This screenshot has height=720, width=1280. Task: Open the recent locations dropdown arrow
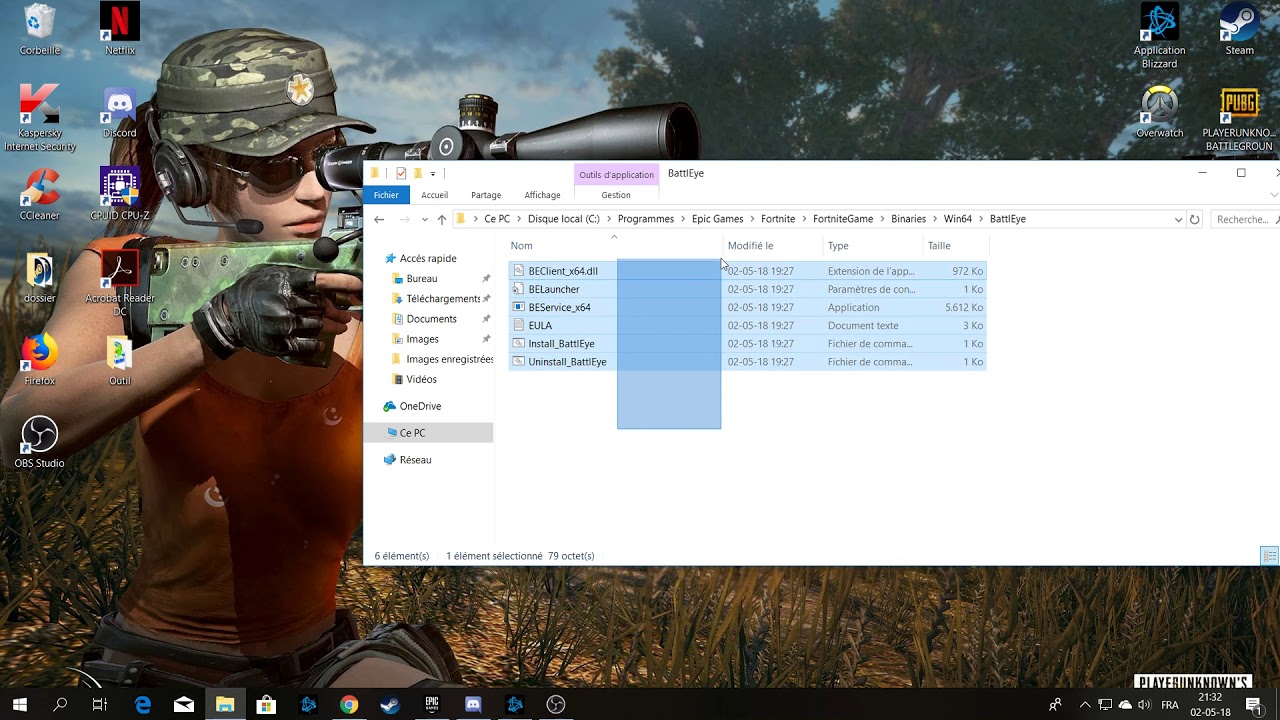[x=425, y=219]
